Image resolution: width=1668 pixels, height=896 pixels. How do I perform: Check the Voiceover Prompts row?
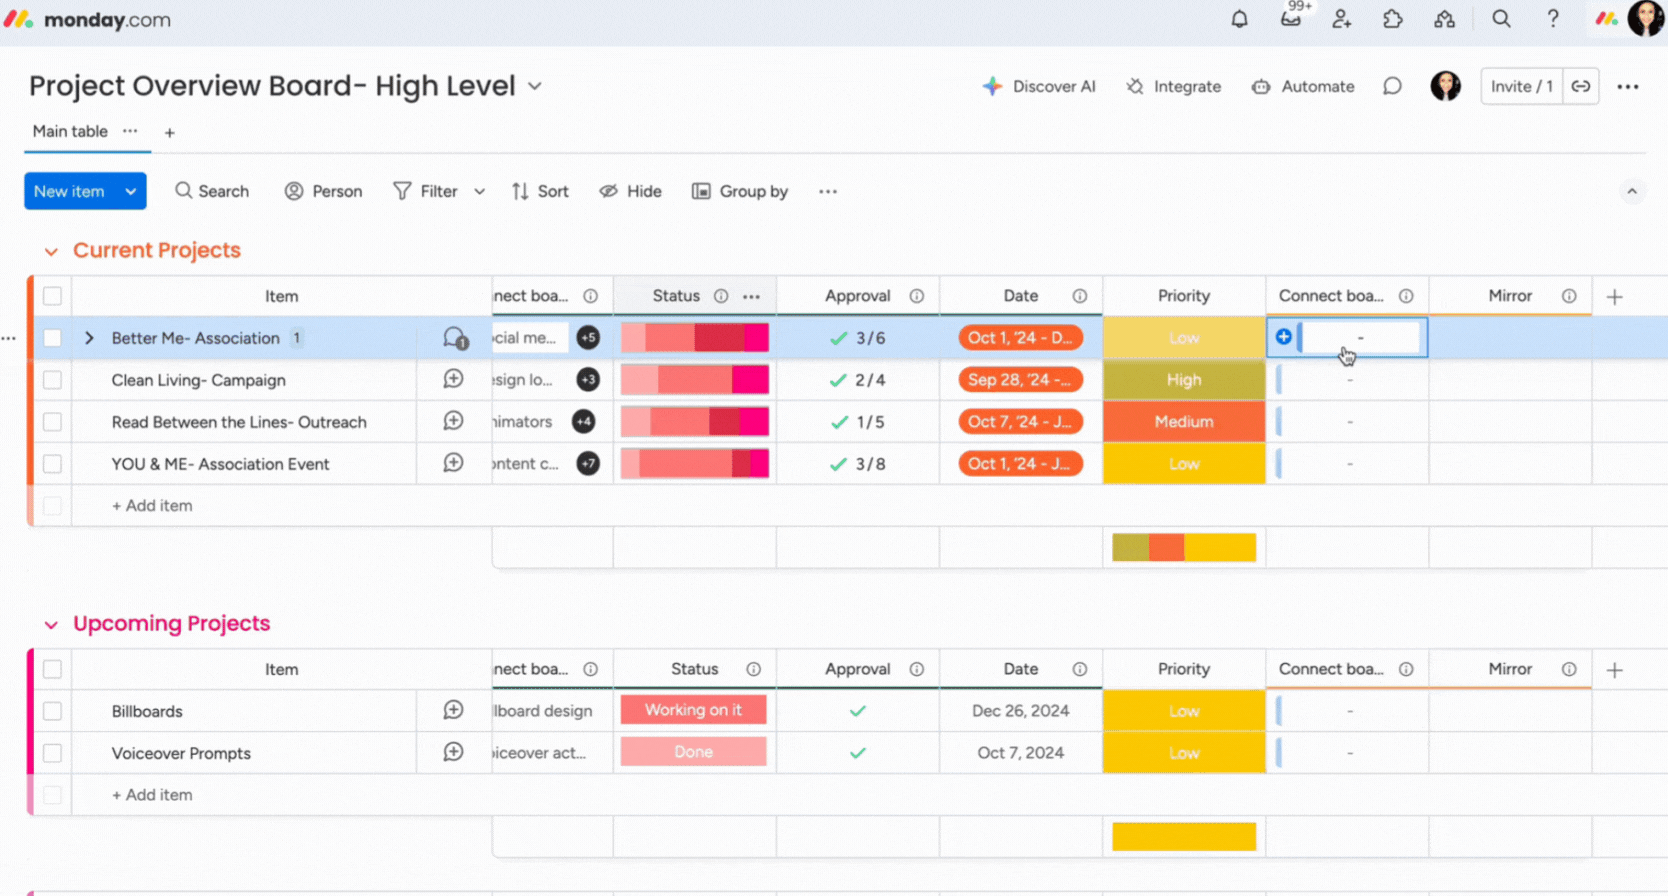(52, 753)
